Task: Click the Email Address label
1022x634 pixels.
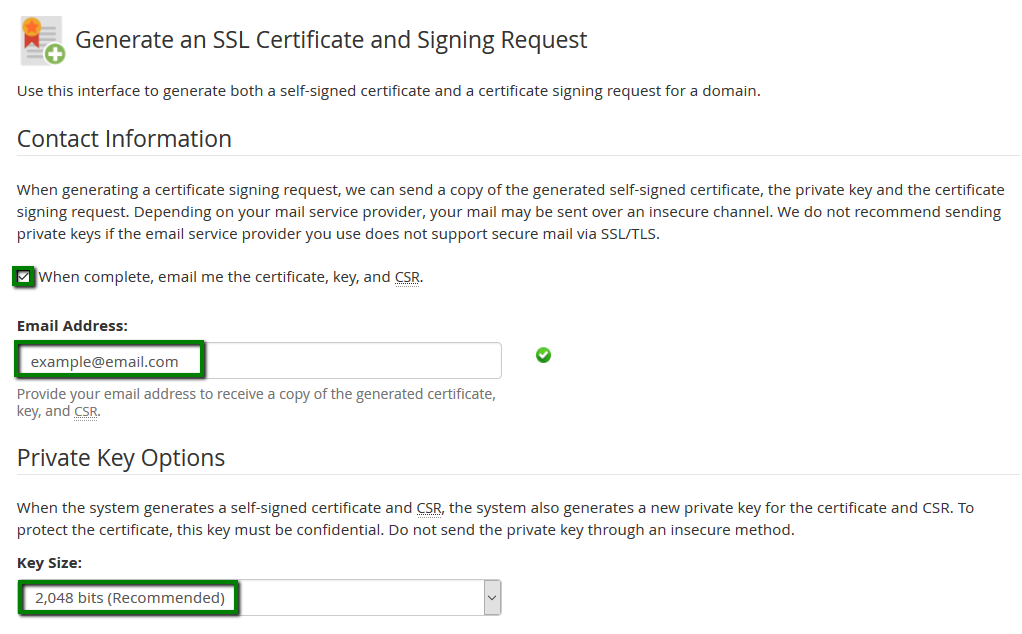Action: pyautogui.click(x=72, y=326)
